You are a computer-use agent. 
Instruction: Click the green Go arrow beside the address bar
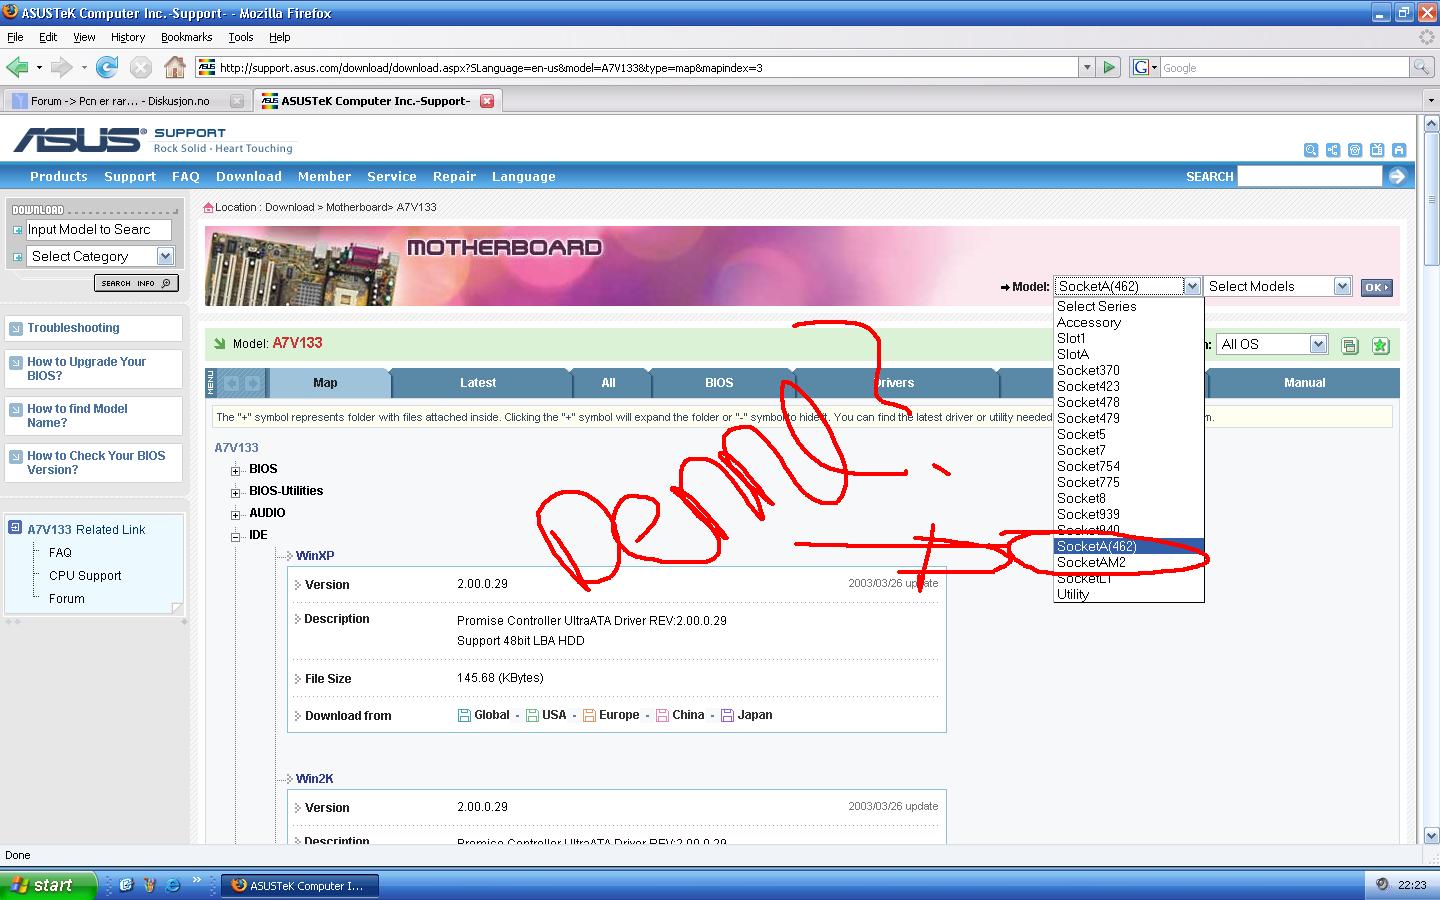1109,67
